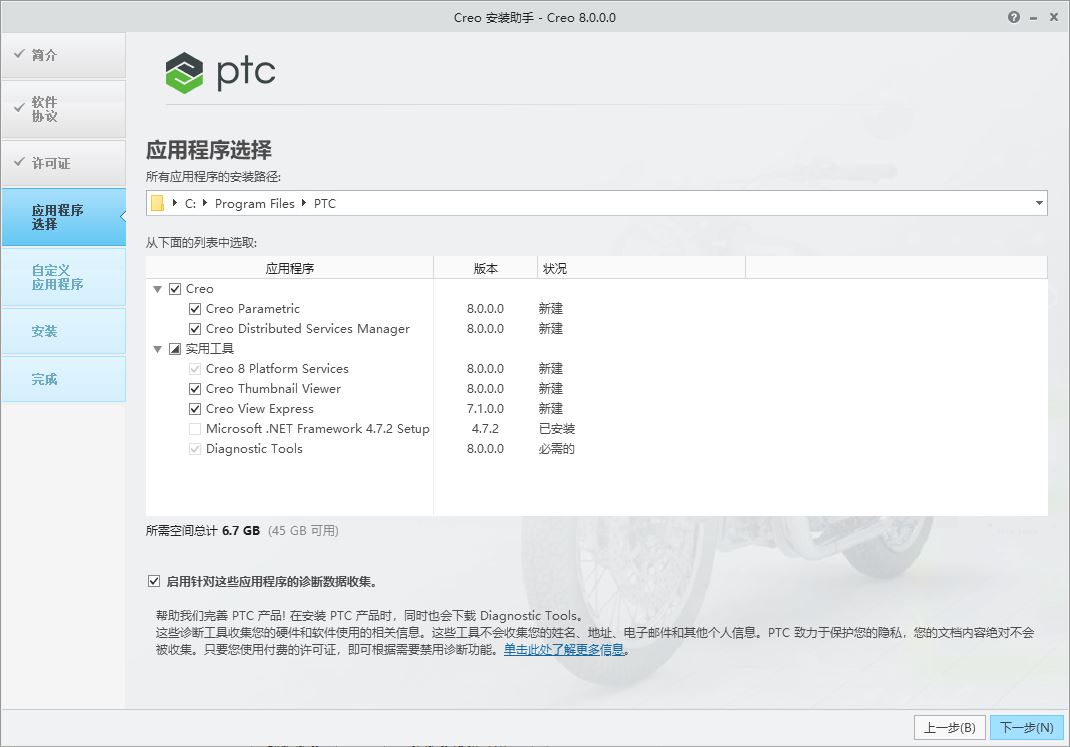The height and width of the screenshot is (747, 1070).
Task: Toggle Creo 8 Platform Services checkbox
Action: (x=194, y=369)
